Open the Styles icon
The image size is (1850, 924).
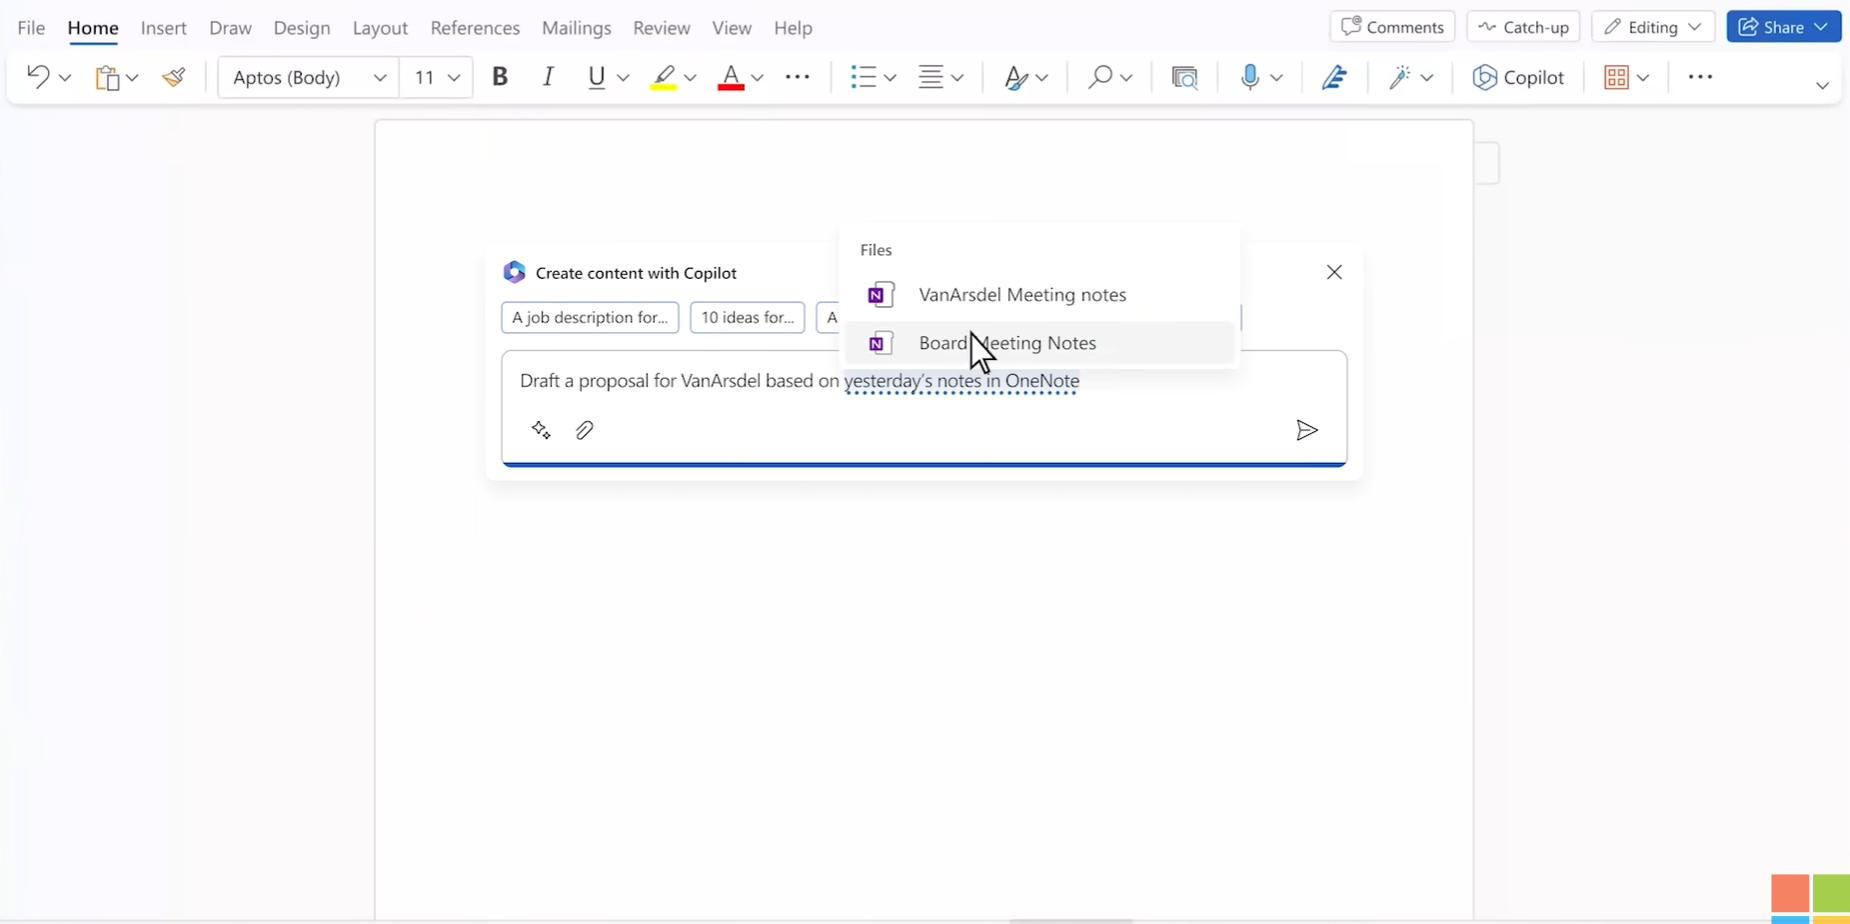click(1017, 77)
